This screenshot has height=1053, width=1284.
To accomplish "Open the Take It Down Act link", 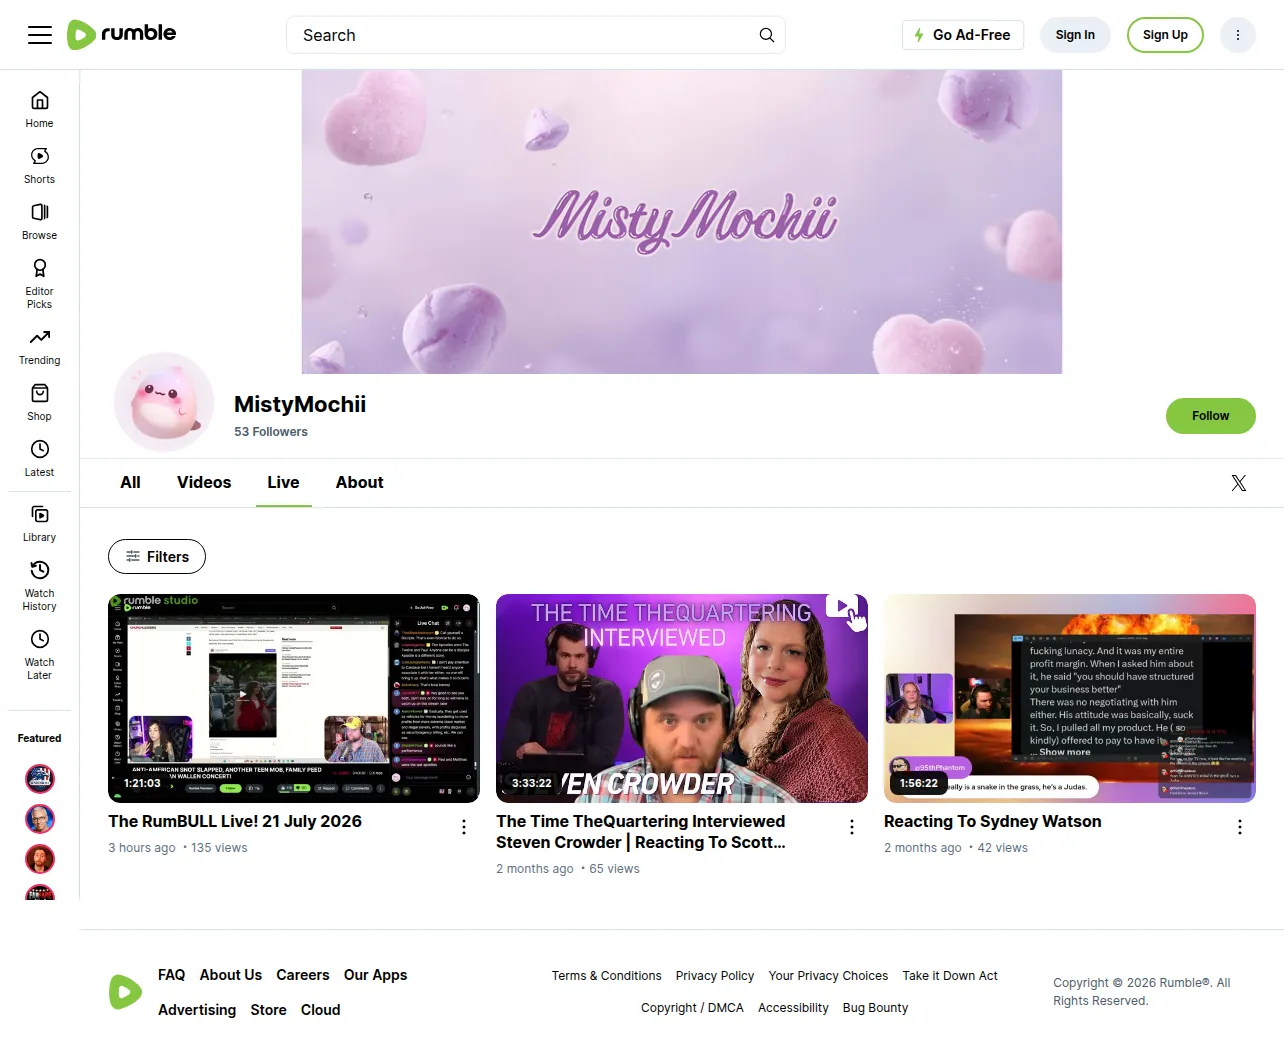I will [x=950, y=976].
